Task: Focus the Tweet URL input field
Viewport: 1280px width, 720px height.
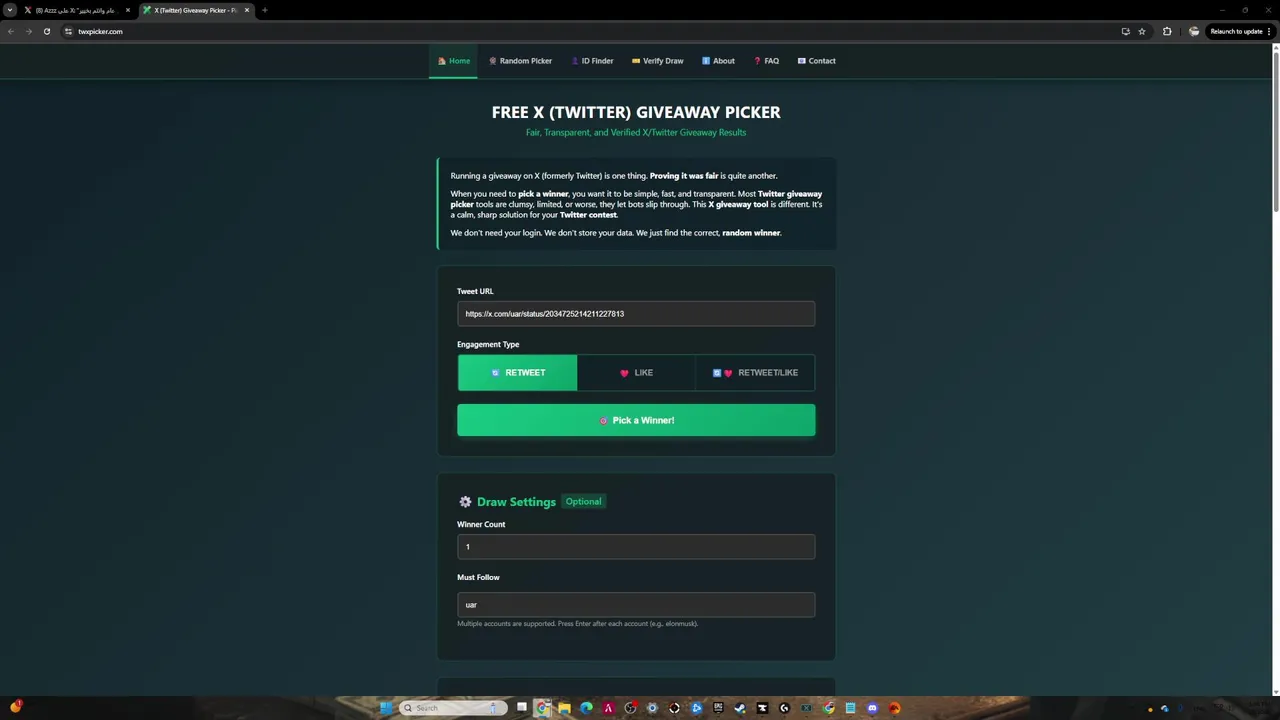Action: pyautogui.click(x=636, y=314)
